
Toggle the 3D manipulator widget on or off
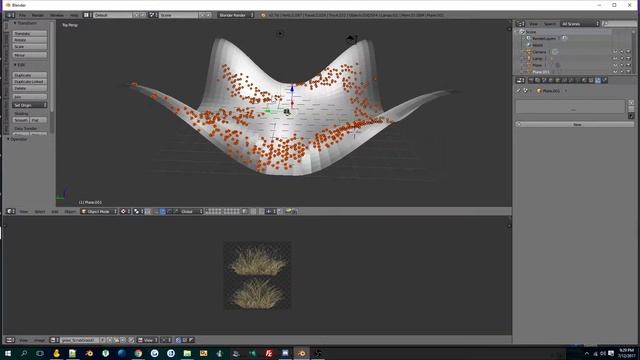pyautogui.click(x=156, y=211)
